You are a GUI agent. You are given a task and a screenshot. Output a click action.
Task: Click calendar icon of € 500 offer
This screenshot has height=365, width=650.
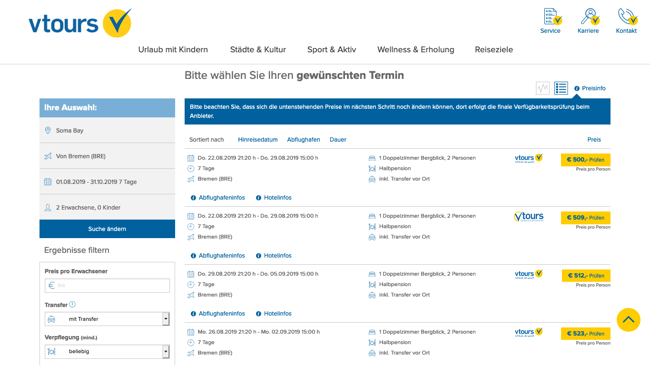(x=191, y=158)
